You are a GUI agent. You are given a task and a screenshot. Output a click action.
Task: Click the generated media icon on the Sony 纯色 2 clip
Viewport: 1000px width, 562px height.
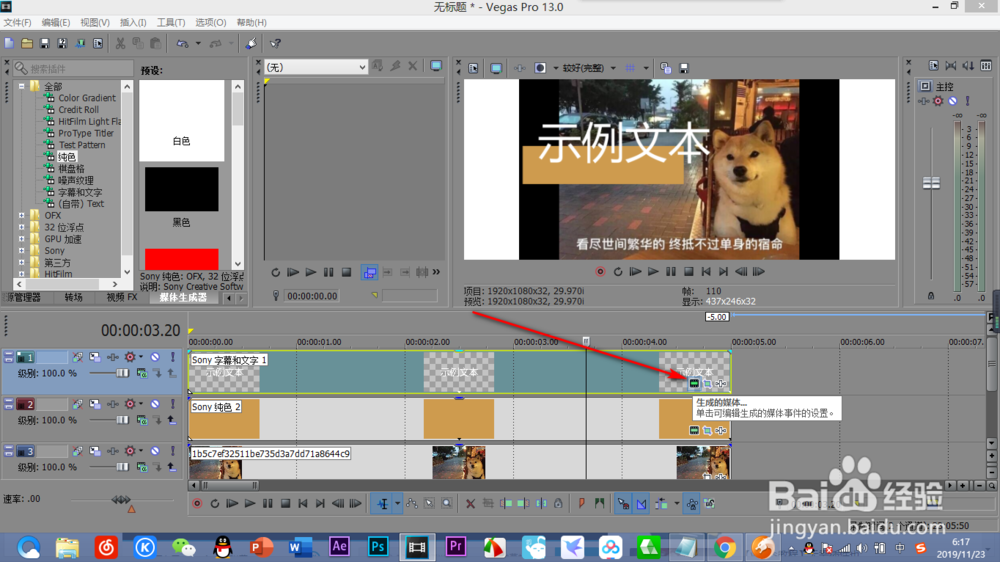click(x=694, y=431)
